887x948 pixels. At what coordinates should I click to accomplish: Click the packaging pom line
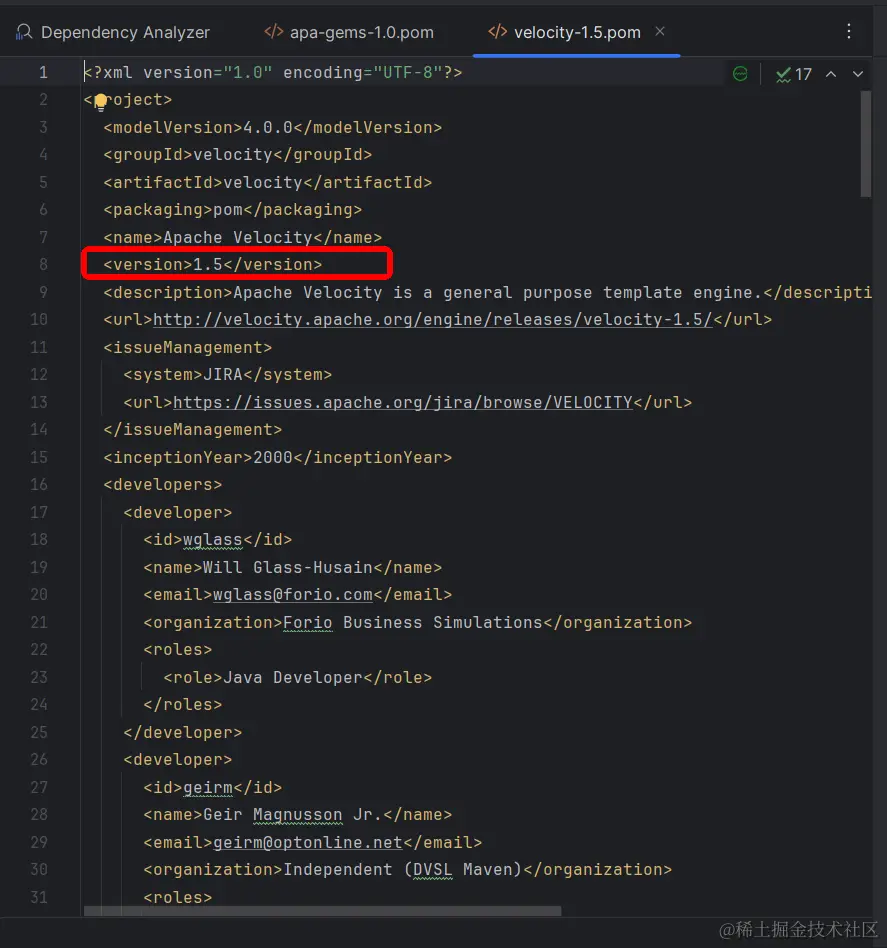point(233,210)
